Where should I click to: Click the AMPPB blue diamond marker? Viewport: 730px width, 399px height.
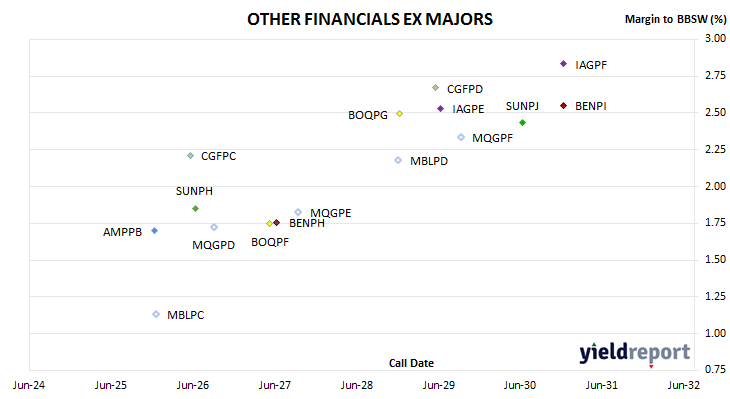[x=155, y=230]
